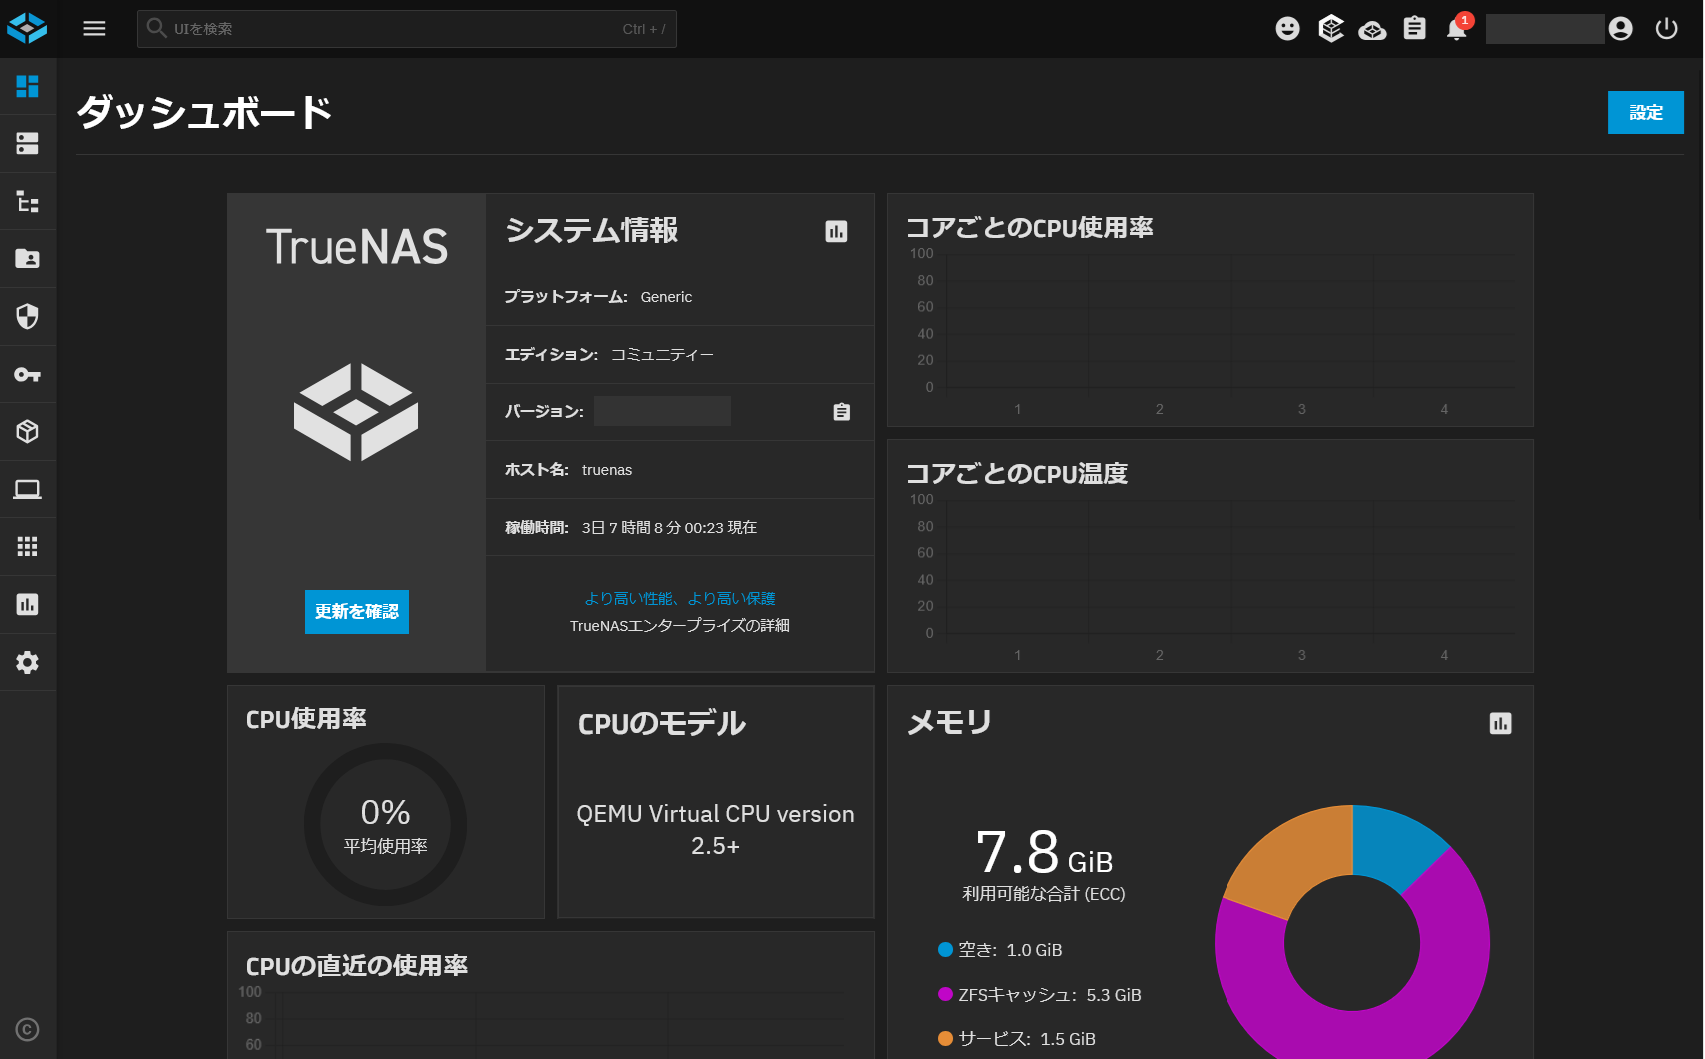
Task: Copy the version with the clipboard icon
Action: 842,412
